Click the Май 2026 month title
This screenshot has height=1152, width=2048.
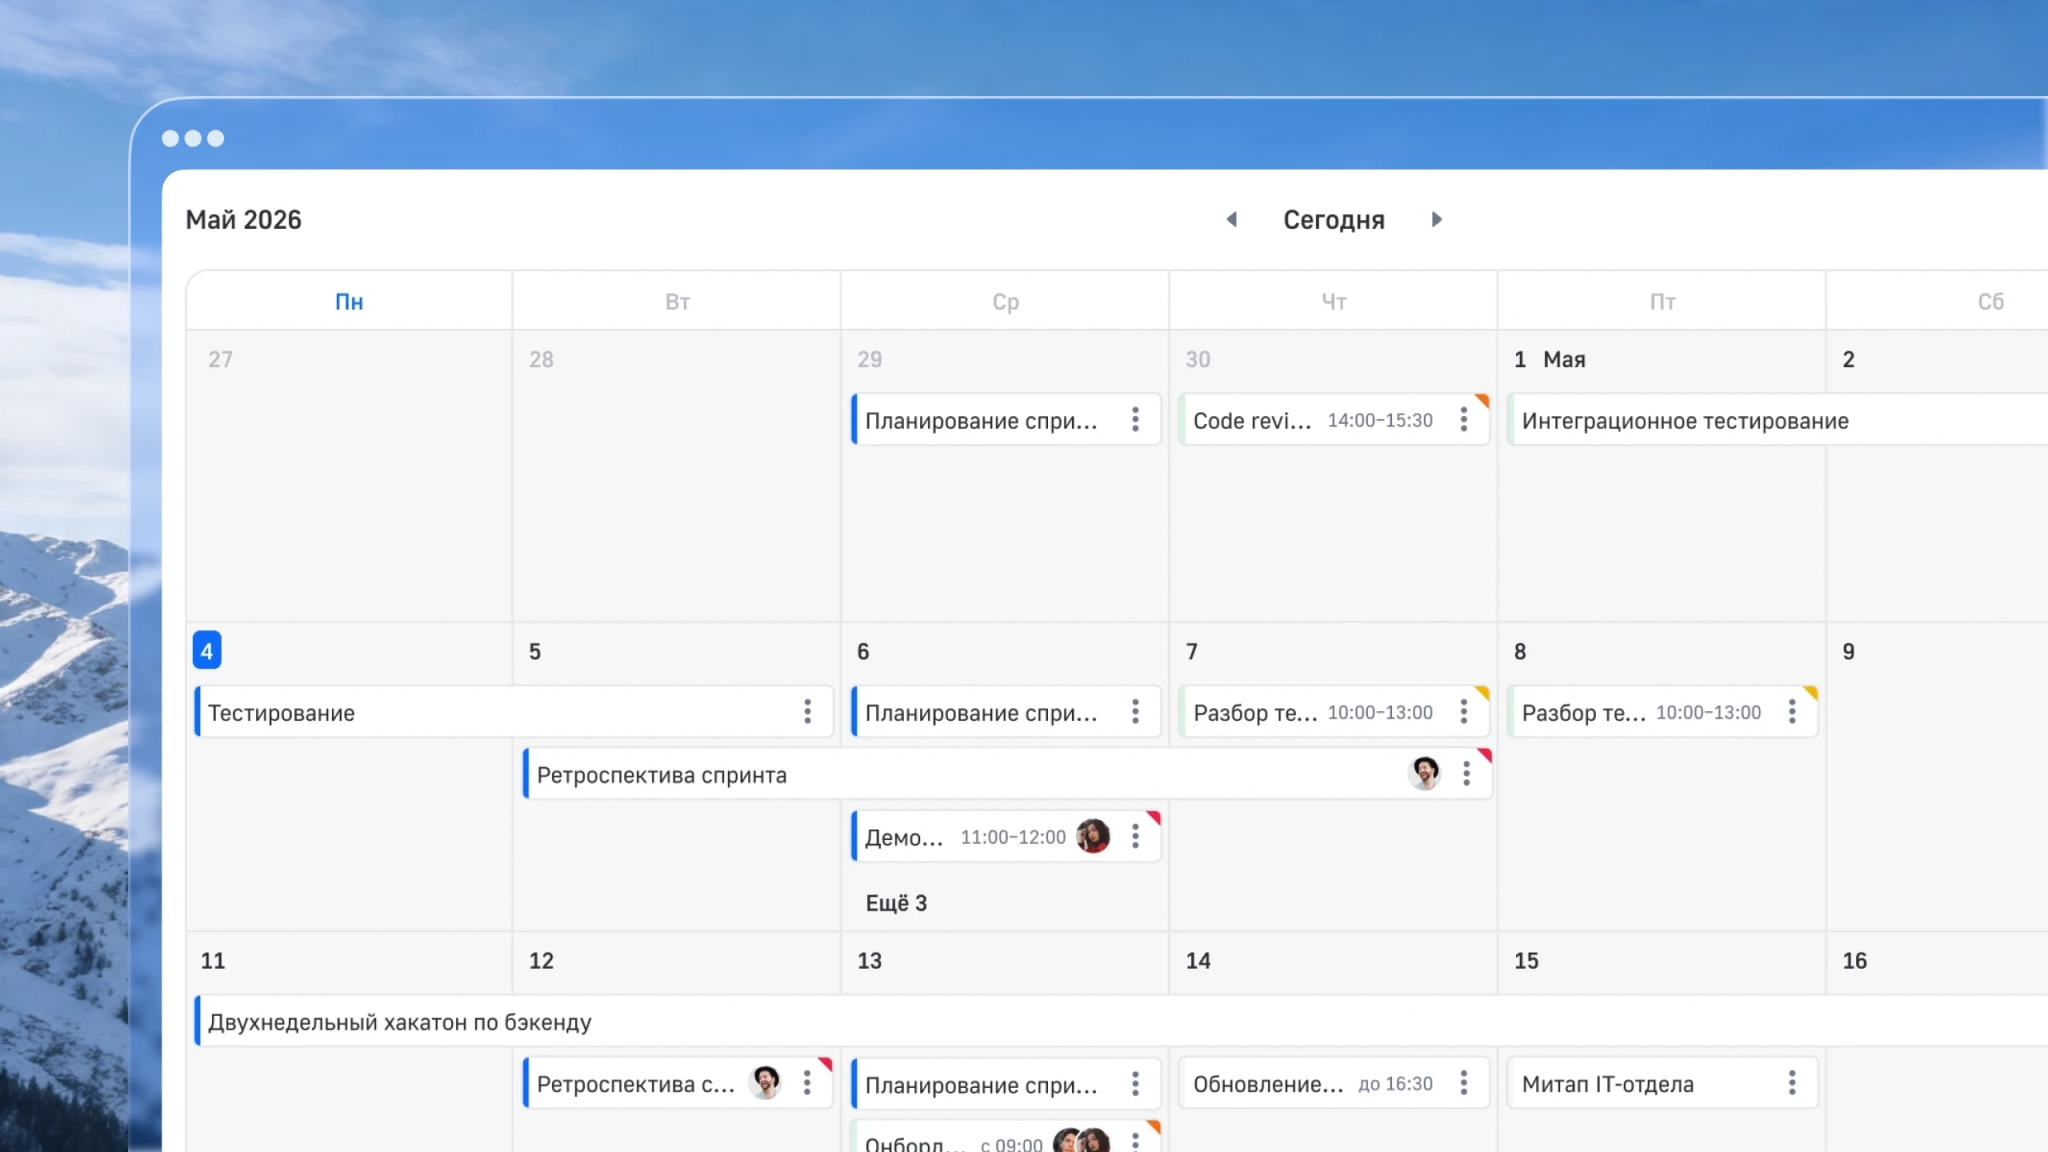point(243,219)
